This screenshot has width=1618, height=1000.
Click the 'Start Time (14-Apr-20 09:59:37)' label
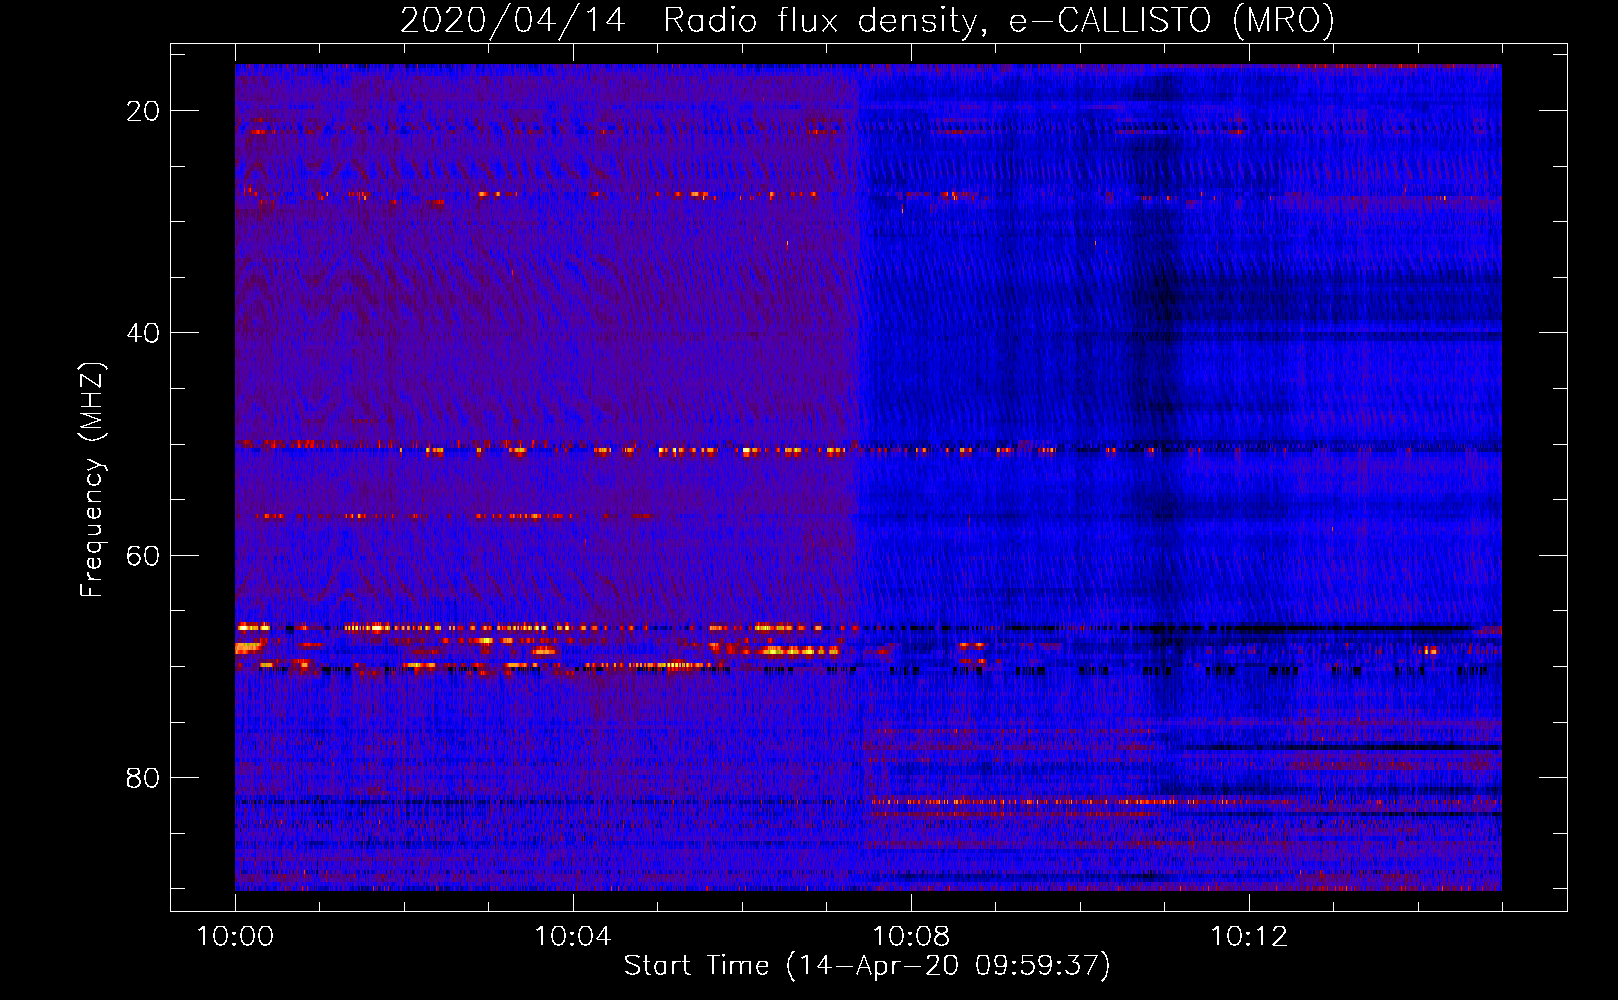tap(867, 966)
